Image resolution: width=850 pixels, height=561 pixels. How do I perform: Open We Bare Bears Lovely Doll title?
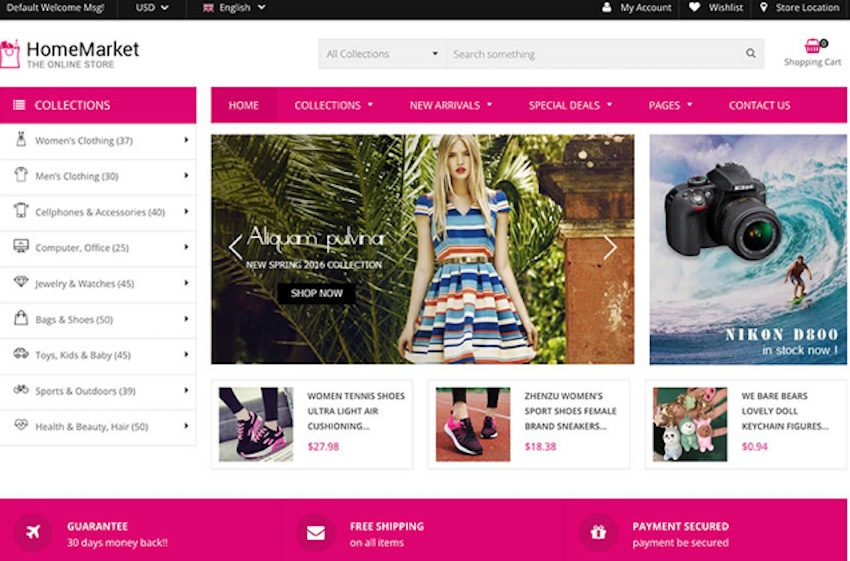[785, 411]
